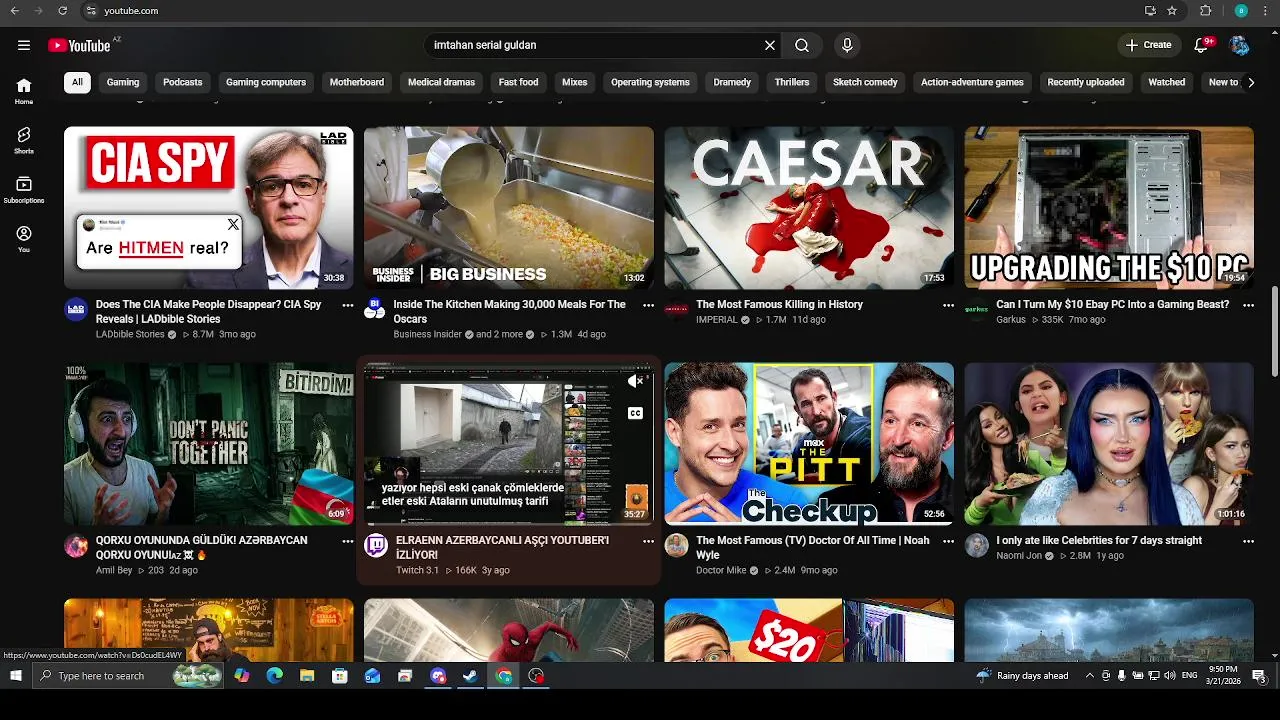Expand more category chips with the arrow
This screenshot has width=1280, height=720.
1250,82
